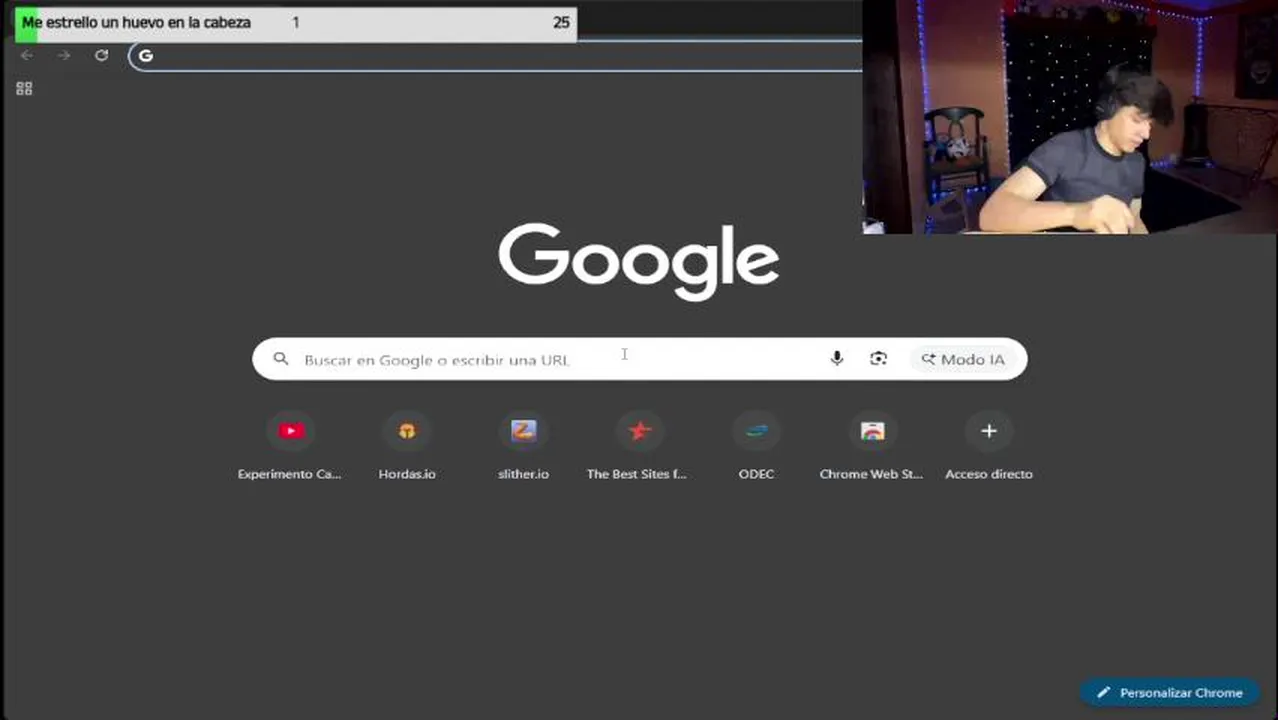
Task: Open the slither.io shortcut
Action: (x=523, y=445)
